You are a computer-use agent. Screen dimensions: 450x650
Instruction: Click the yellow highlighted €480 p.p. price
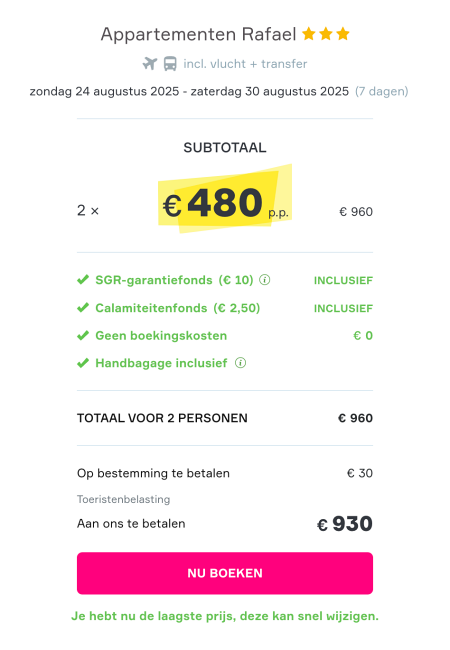225,199
